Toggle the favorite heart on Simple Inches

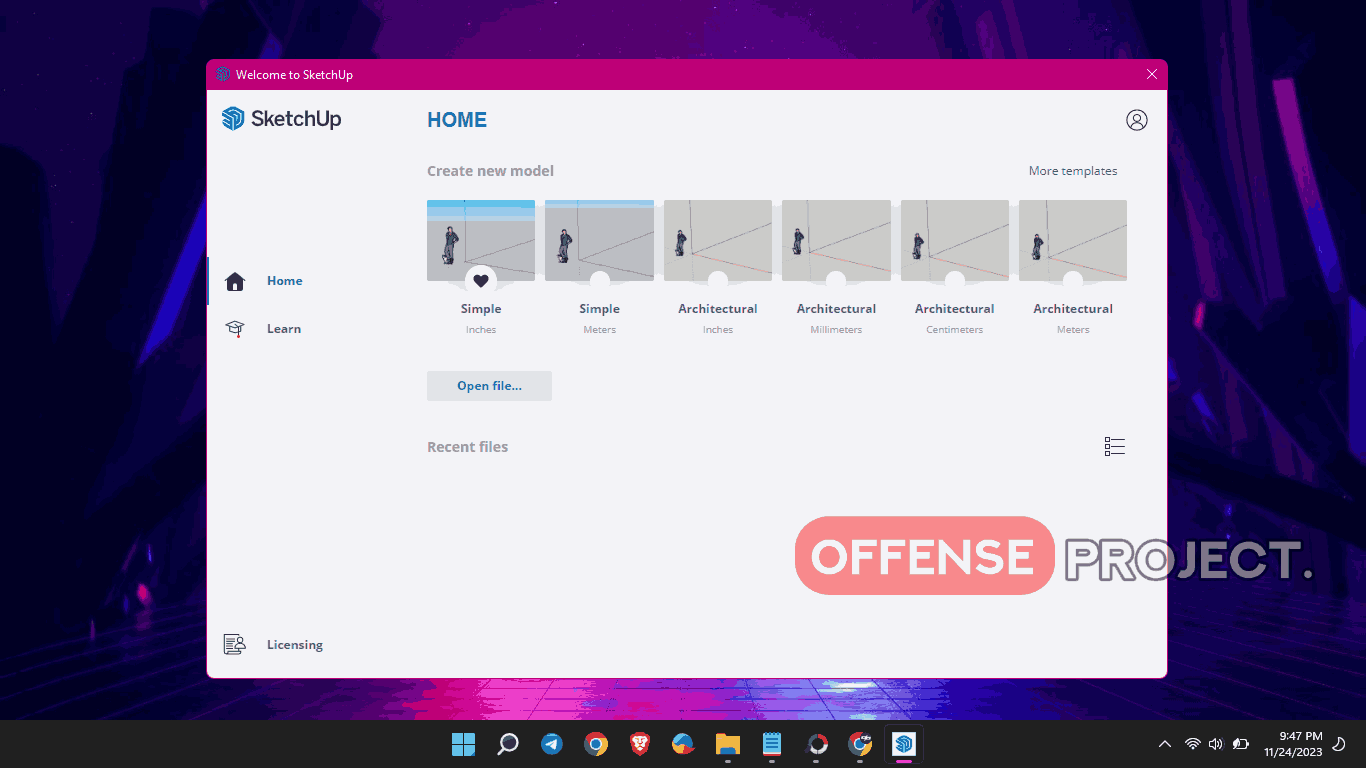tap(481, 281)
